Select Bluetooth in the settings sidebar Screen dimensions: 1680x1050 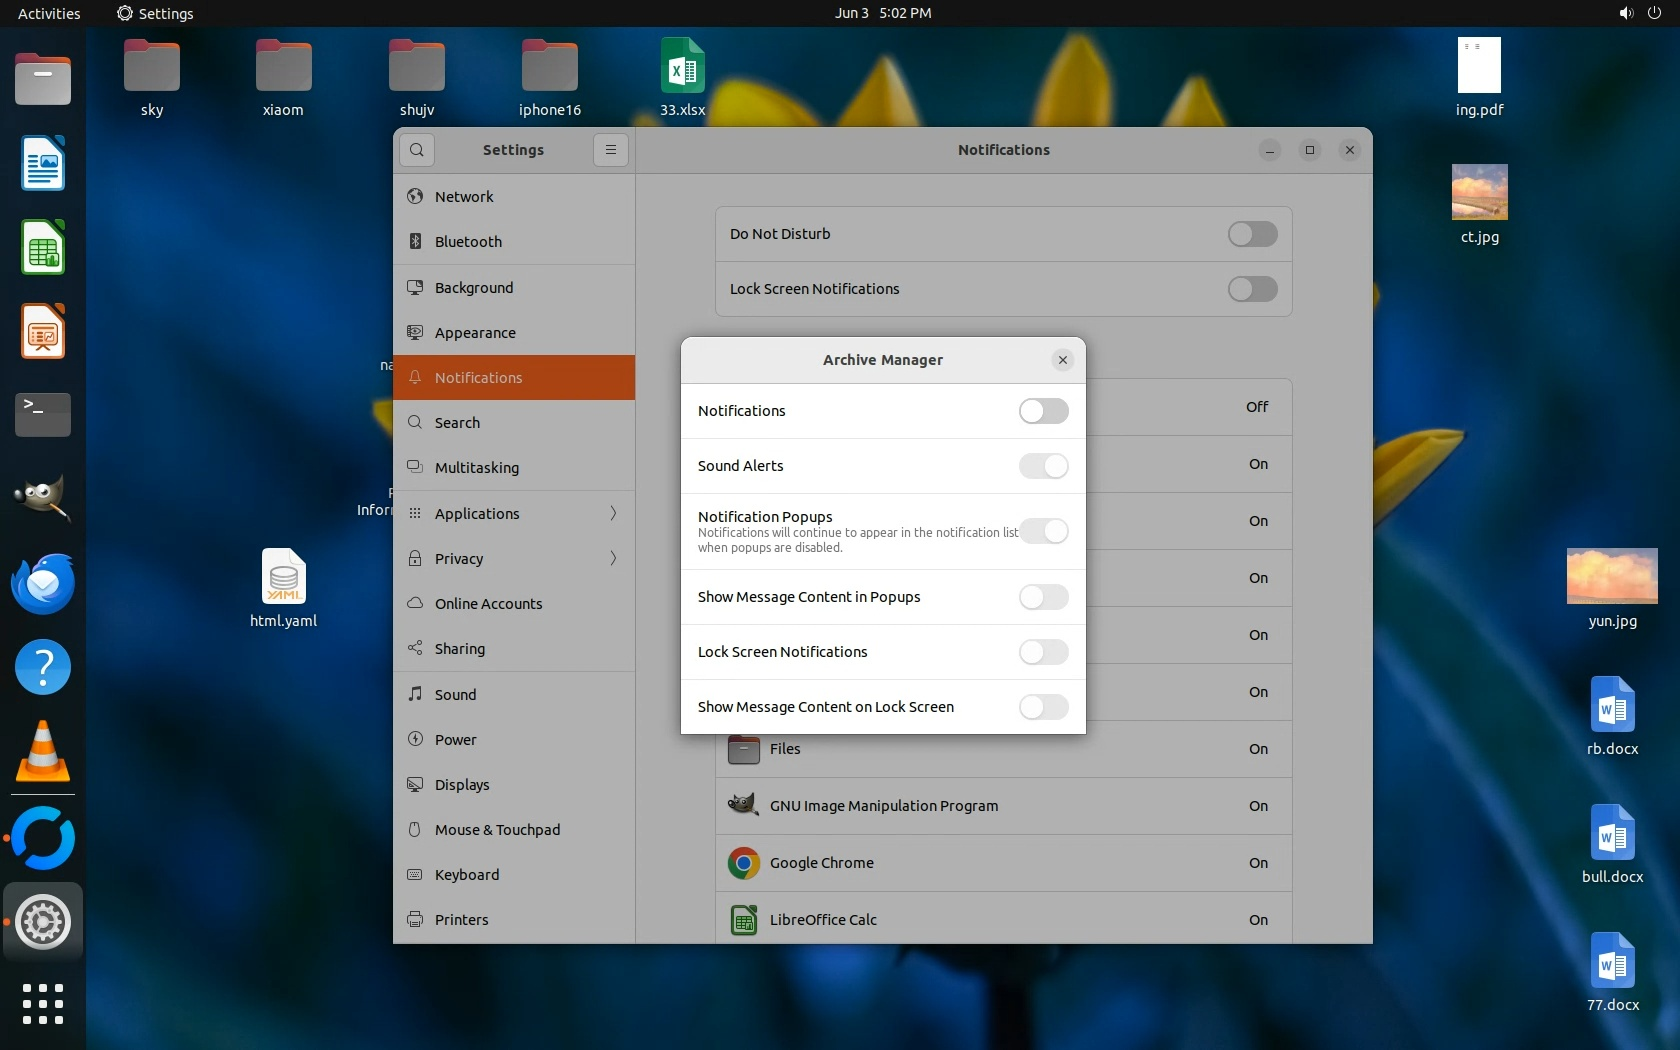[468, 242]
